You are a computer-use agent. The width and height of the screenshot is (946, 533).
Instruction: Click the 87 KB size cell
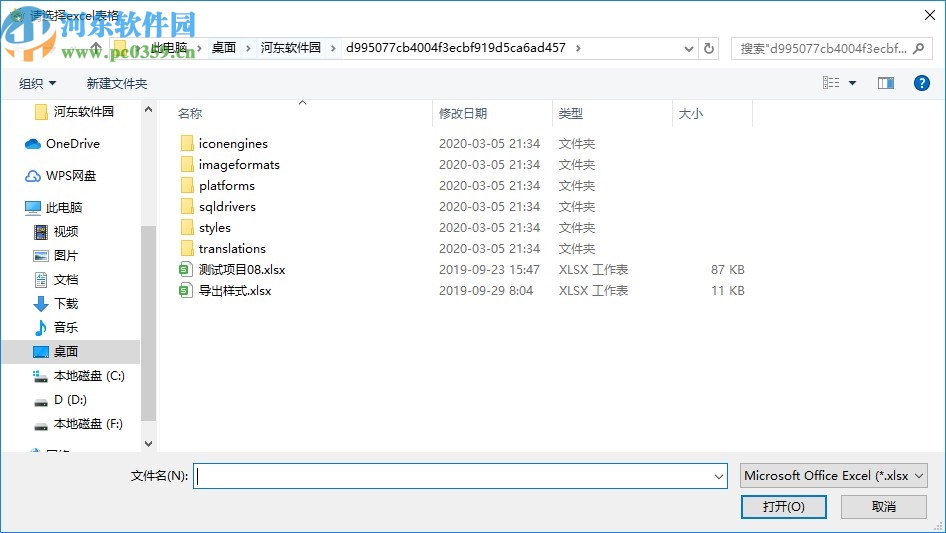728,270
